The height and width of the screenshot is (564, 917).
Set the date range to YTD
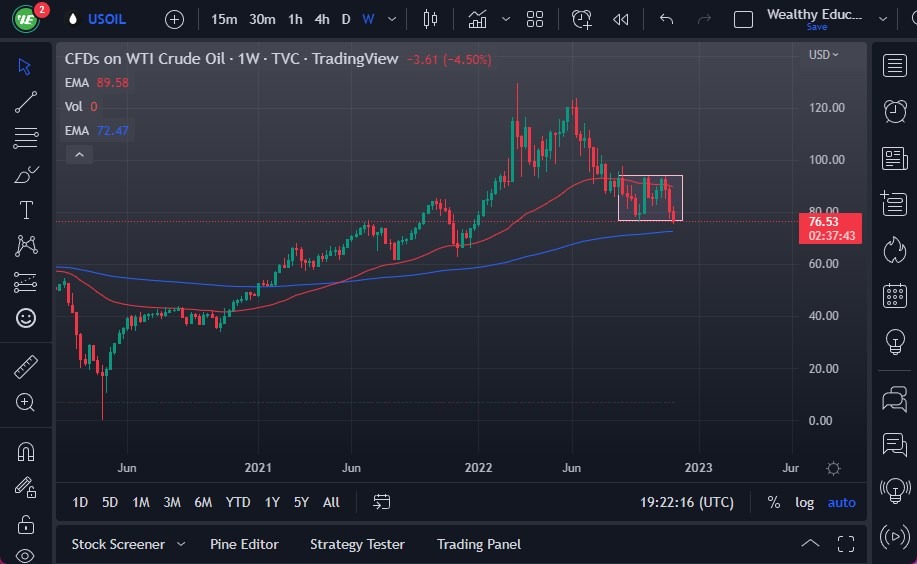tap(238, 502)
